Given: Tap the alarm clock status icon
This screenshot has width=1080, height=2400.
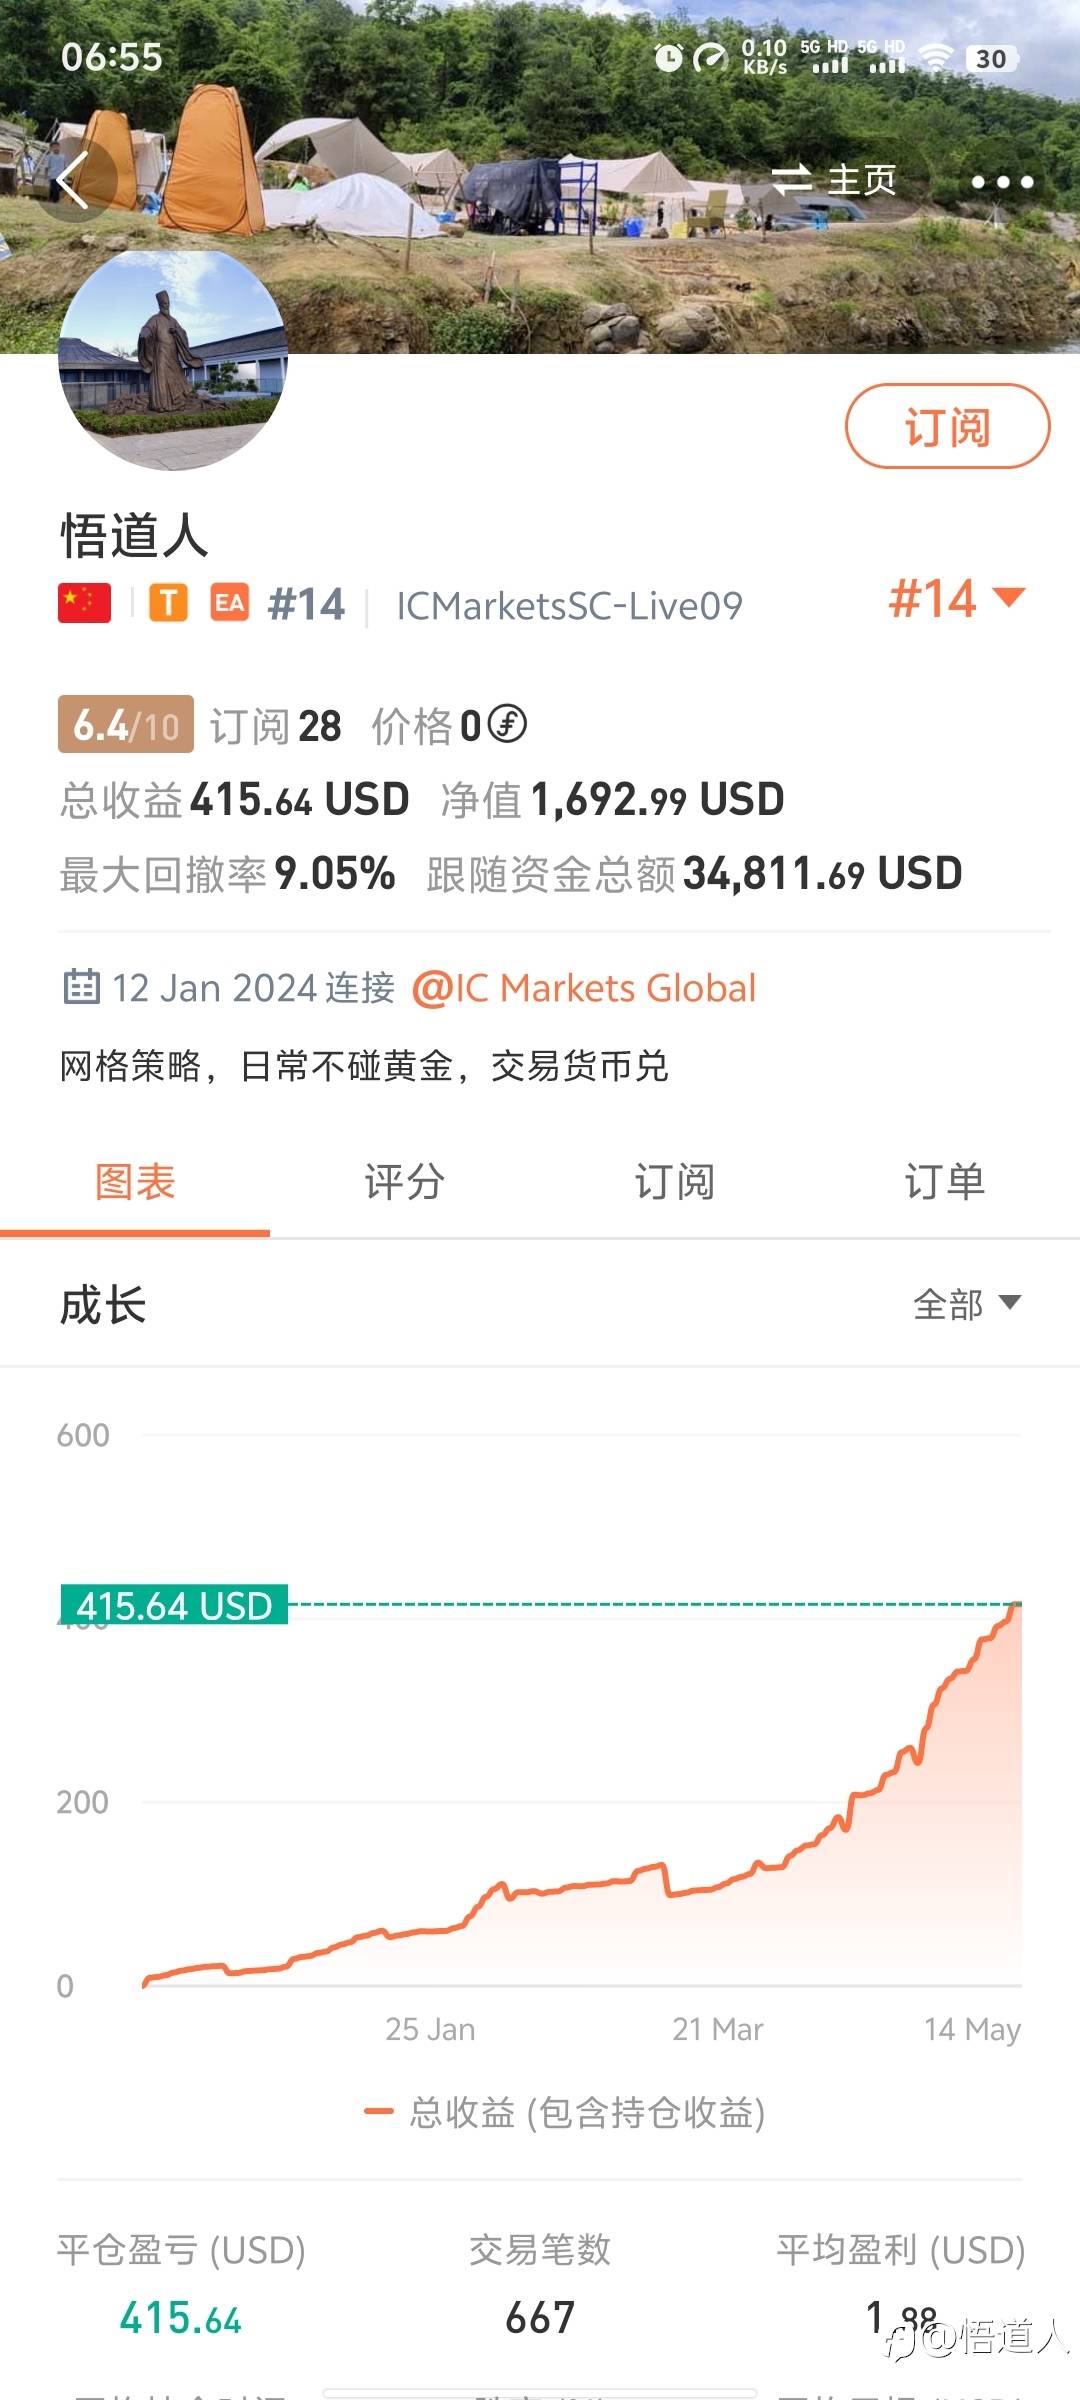Looking at the screenshot, I should tap(668, 58).
